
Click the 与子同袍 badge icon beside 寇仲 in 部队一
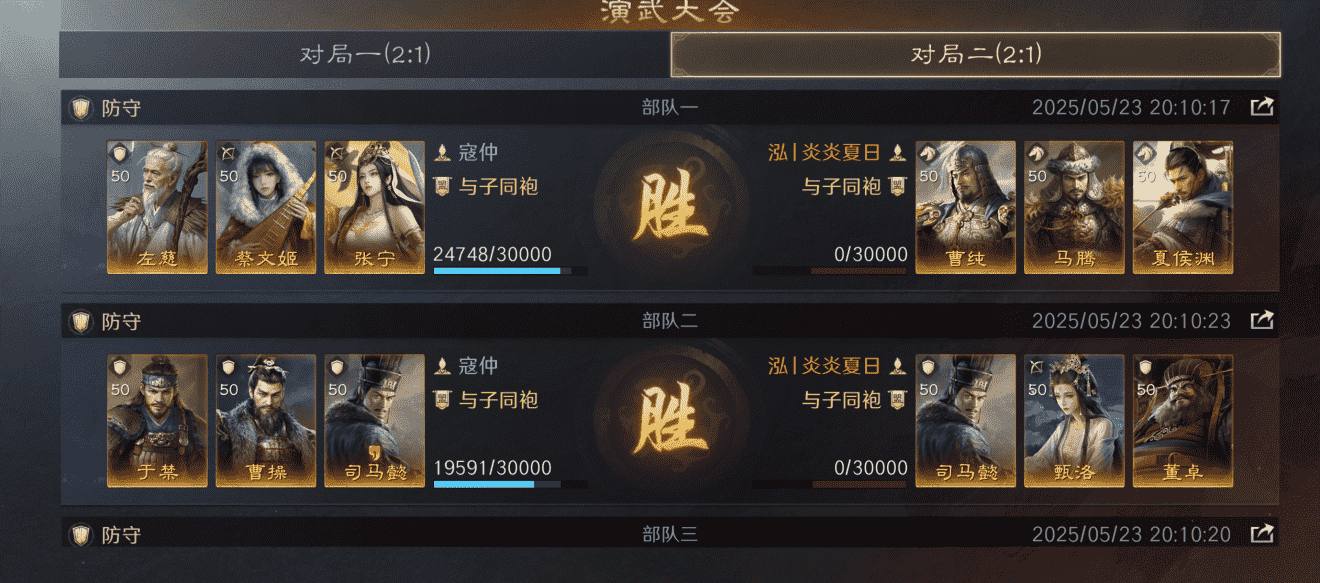click(x=443, y=186)
